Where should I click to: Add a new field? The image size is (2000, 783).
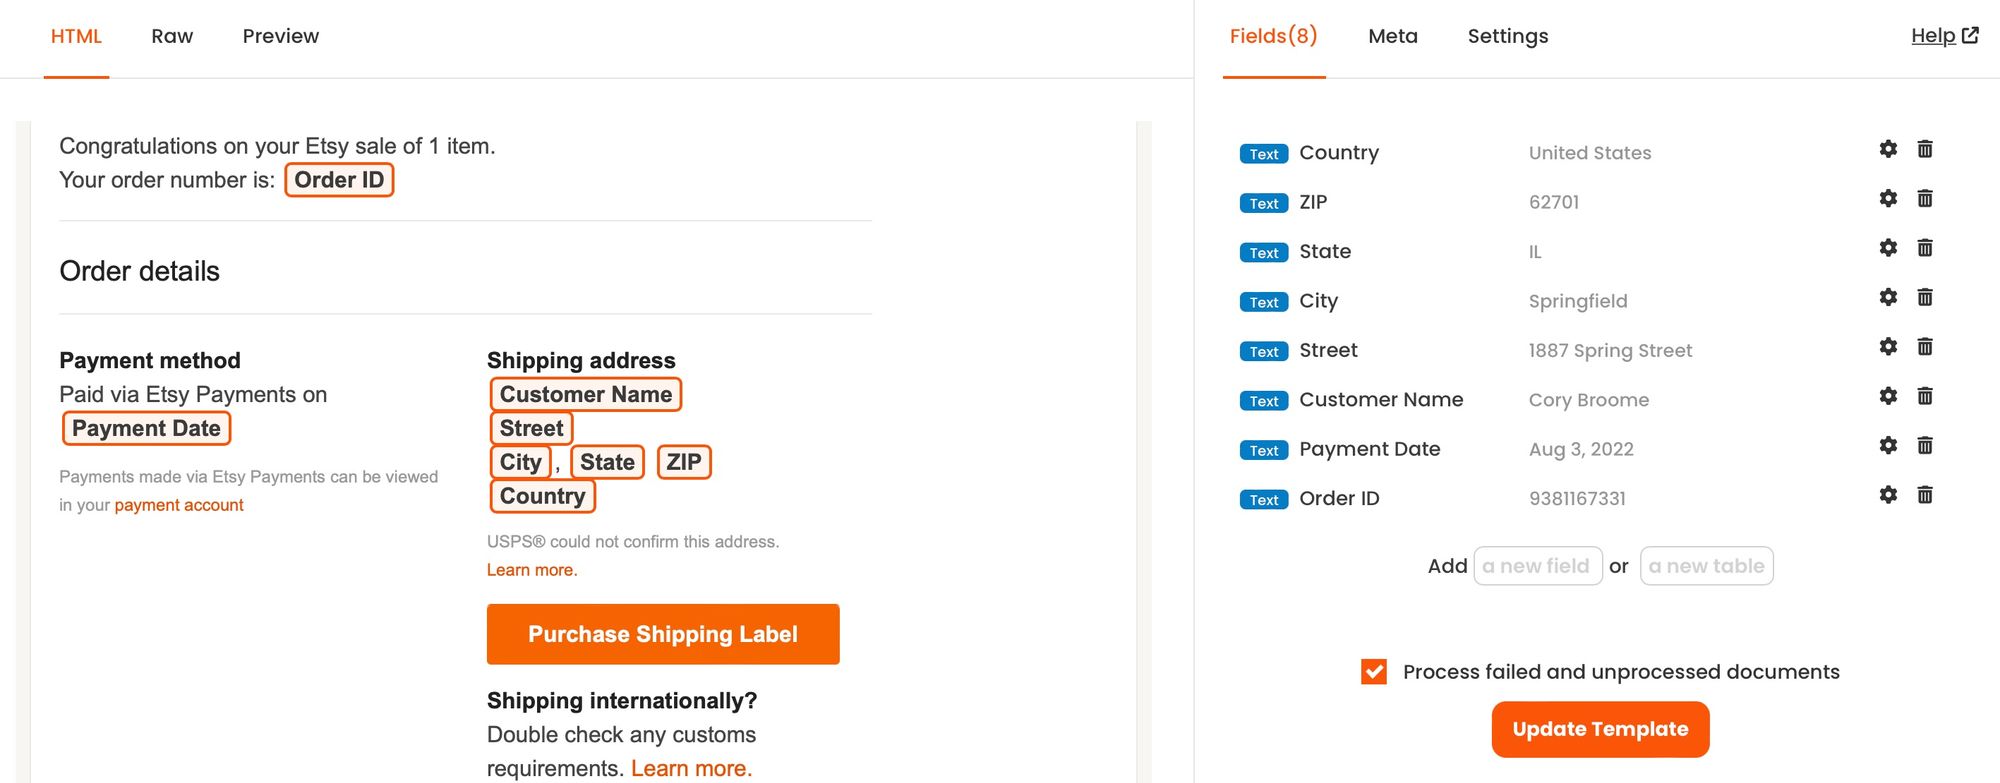click(1537, 566)
